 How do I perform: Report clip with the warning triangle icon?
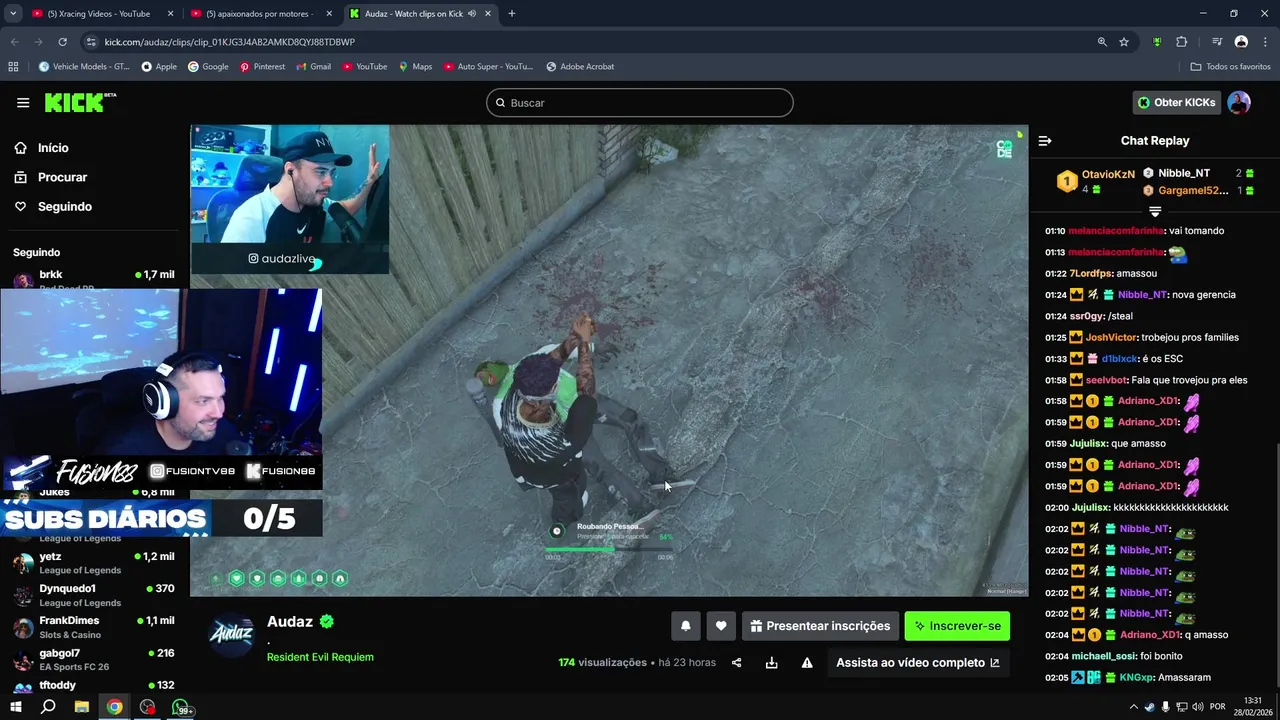pos(807,663)
